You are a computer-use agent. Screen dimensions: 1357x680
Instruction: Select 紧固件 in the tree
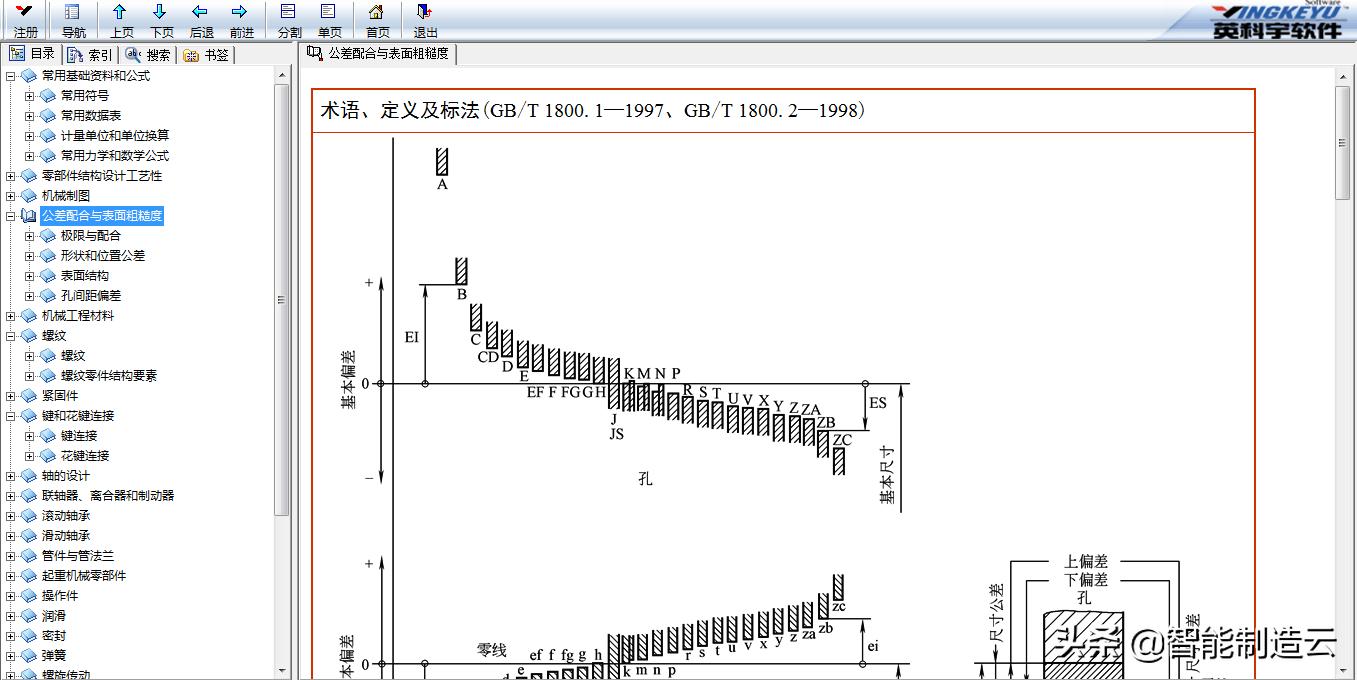click(60, 396)
